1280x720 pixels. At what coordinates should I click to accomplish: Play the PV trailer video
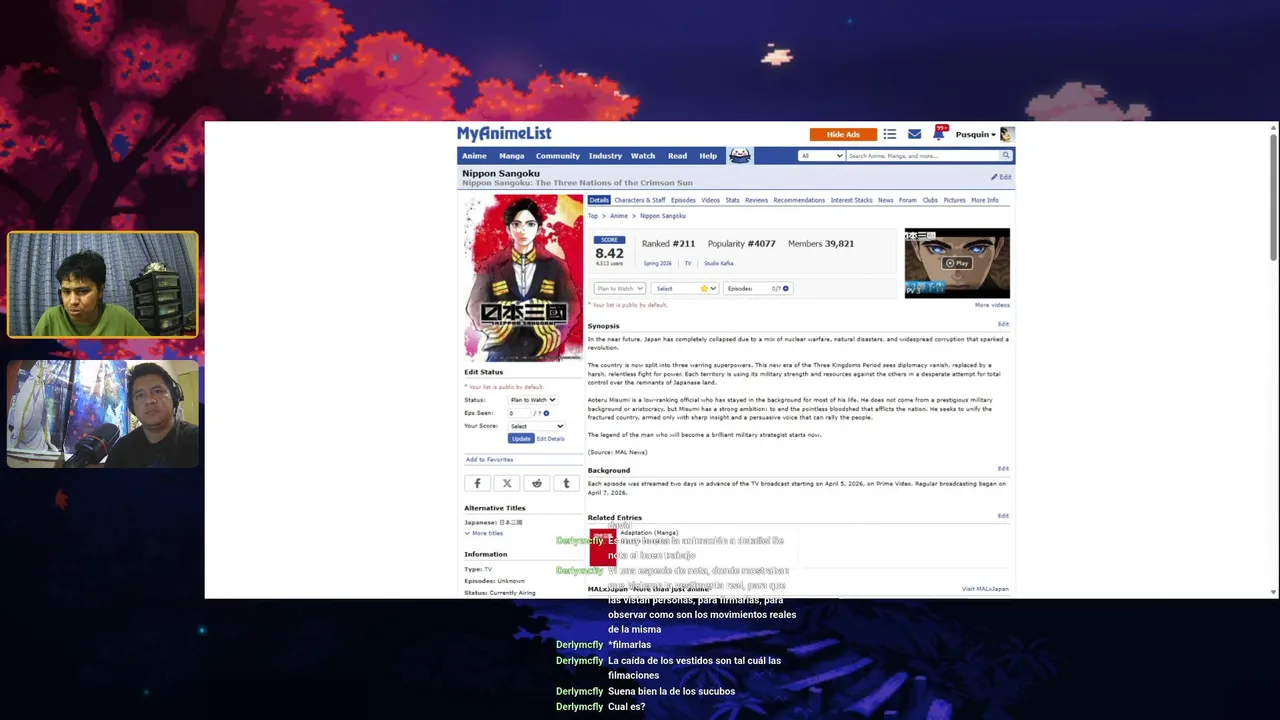point(957,263)
